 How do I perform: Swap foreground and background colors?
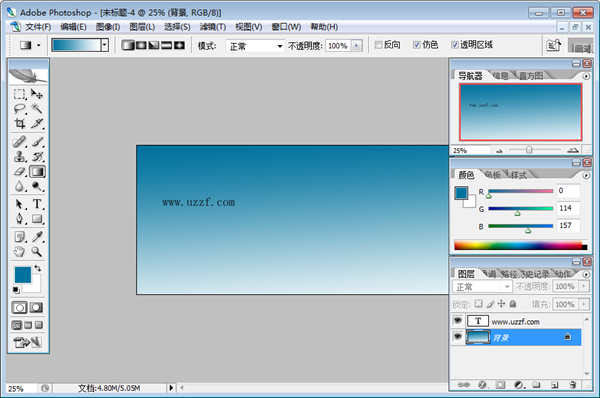38,268
